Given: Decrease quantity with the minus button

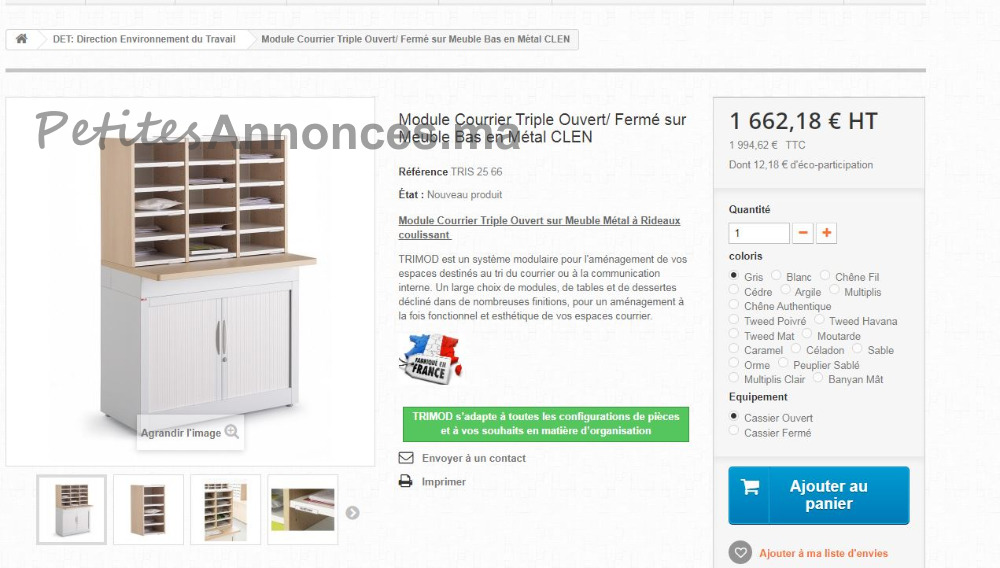Looking at the screenshot, I should (x=803, y=233).
